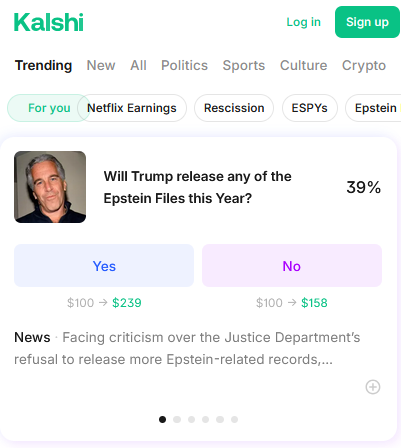Screen dimensions: 401x448
Task: Go to the Politics tab
Action: tap(184, 65)
